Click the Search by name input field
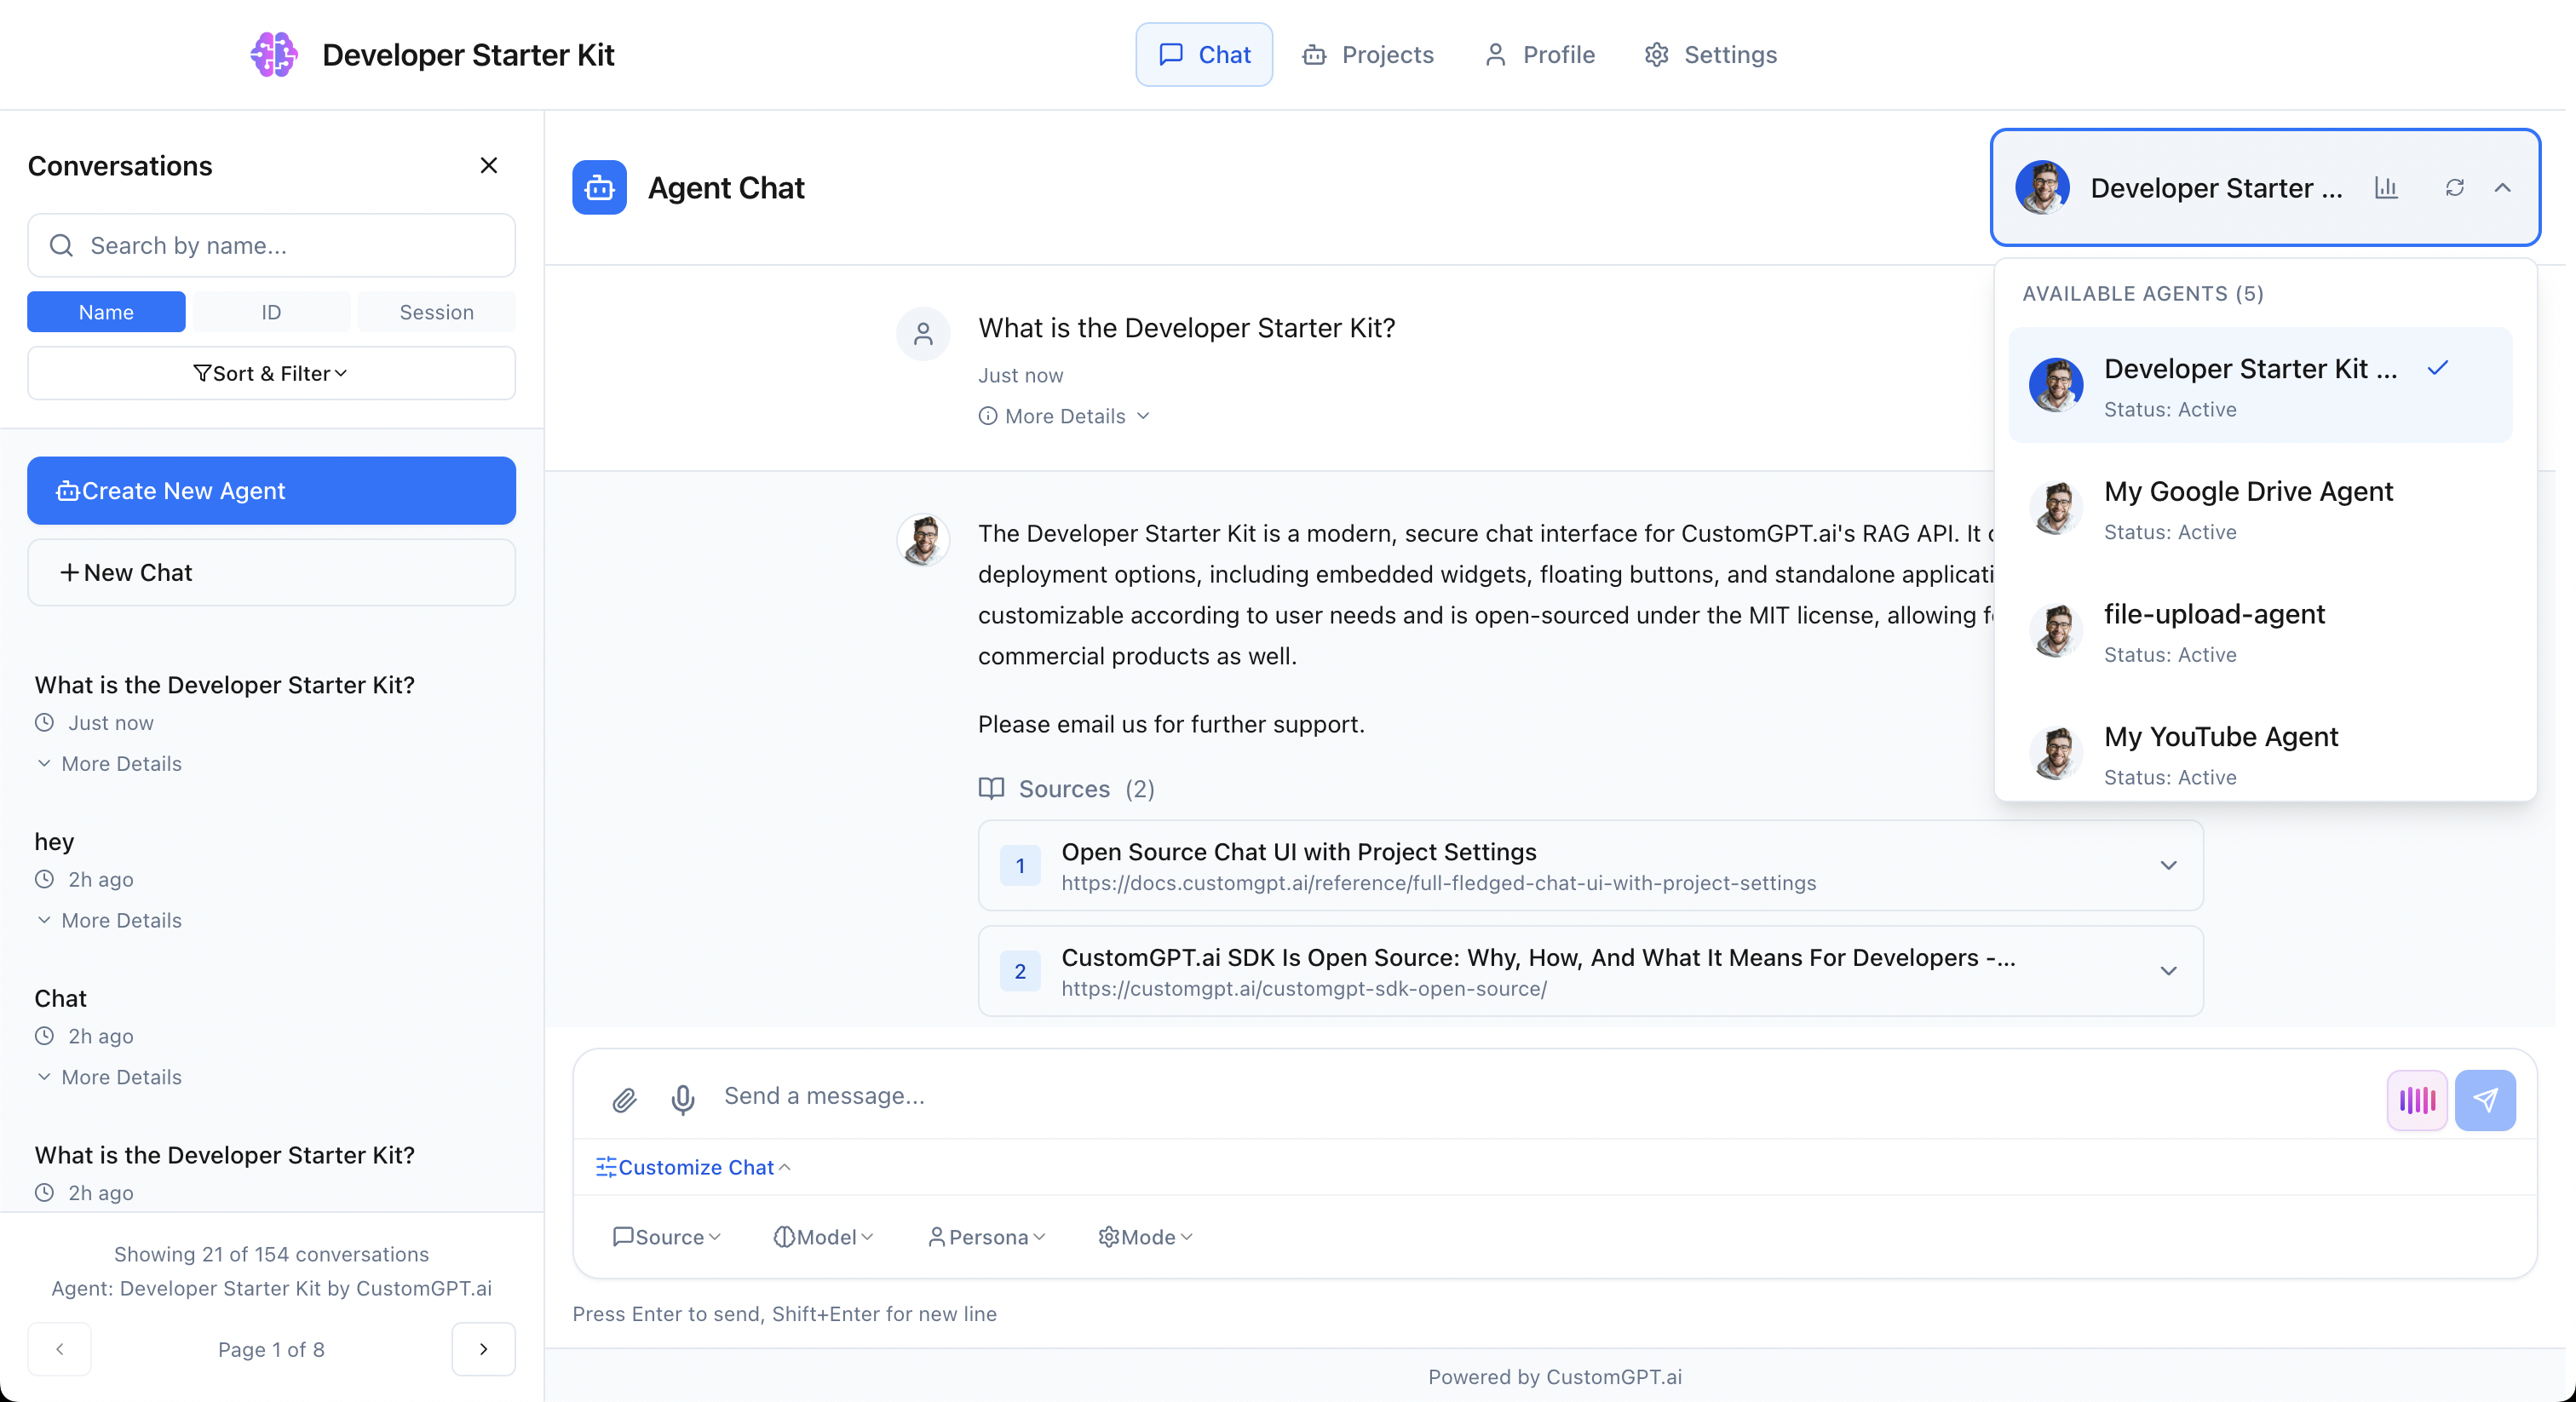The width and height of the screenshot is (2576, 1402). point(290,246)
